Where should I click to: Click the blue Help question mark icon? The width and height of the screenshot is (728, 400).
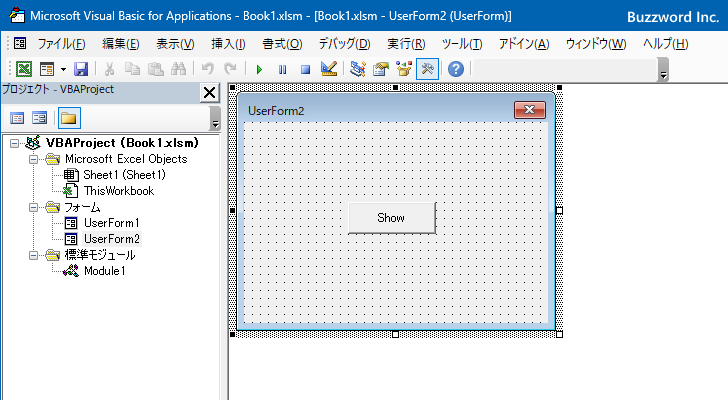click(456, 69)
